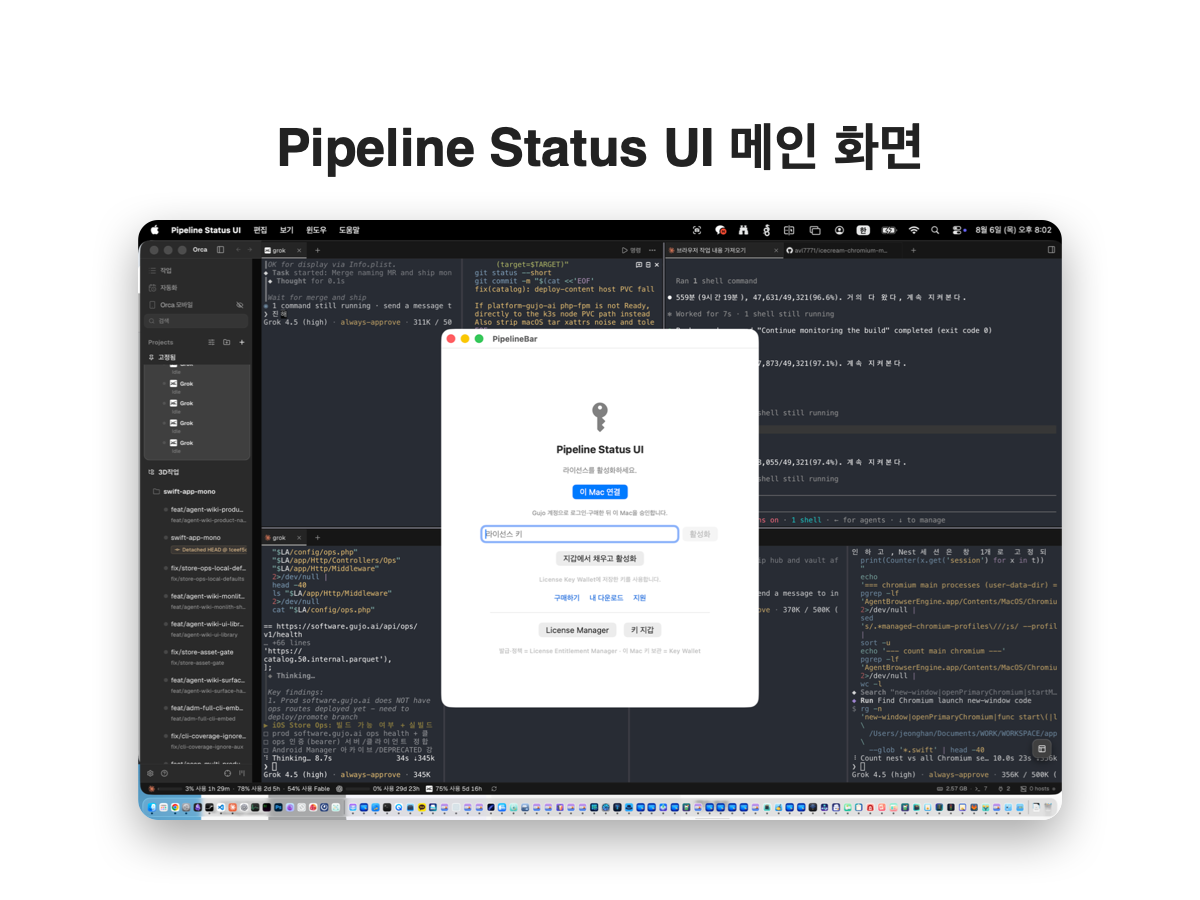Viewport: 1200px width, 900px height.
Task: Switch the 한 input source in the menu bar
Action: coord(863,230)
